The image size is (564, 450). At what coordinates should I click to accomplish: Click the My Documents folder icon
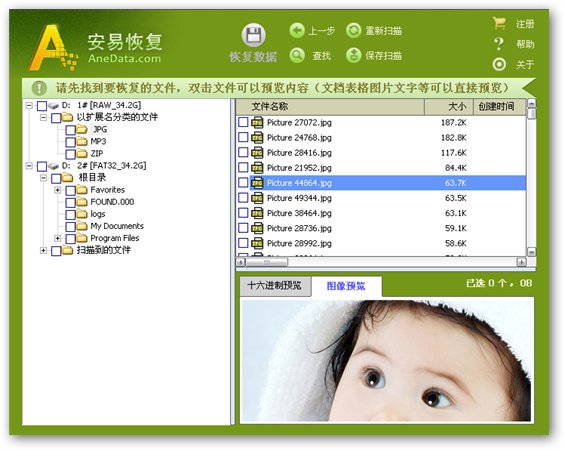[82, 226]
